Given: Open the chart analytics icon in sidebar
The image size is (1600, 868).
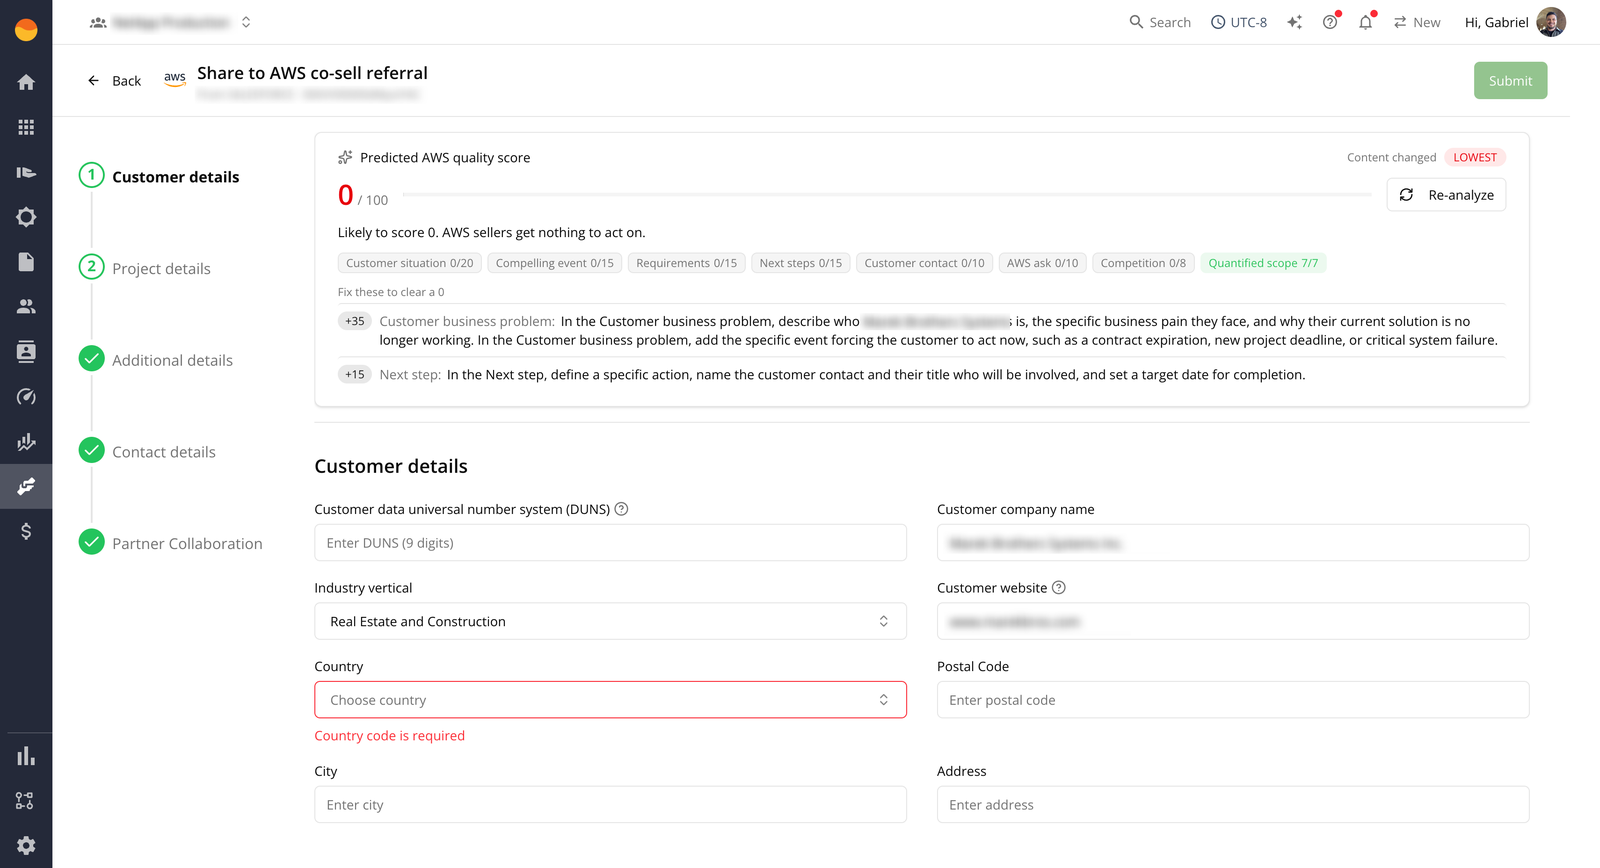Looking at the screenshot, I should tap(26, 442).
